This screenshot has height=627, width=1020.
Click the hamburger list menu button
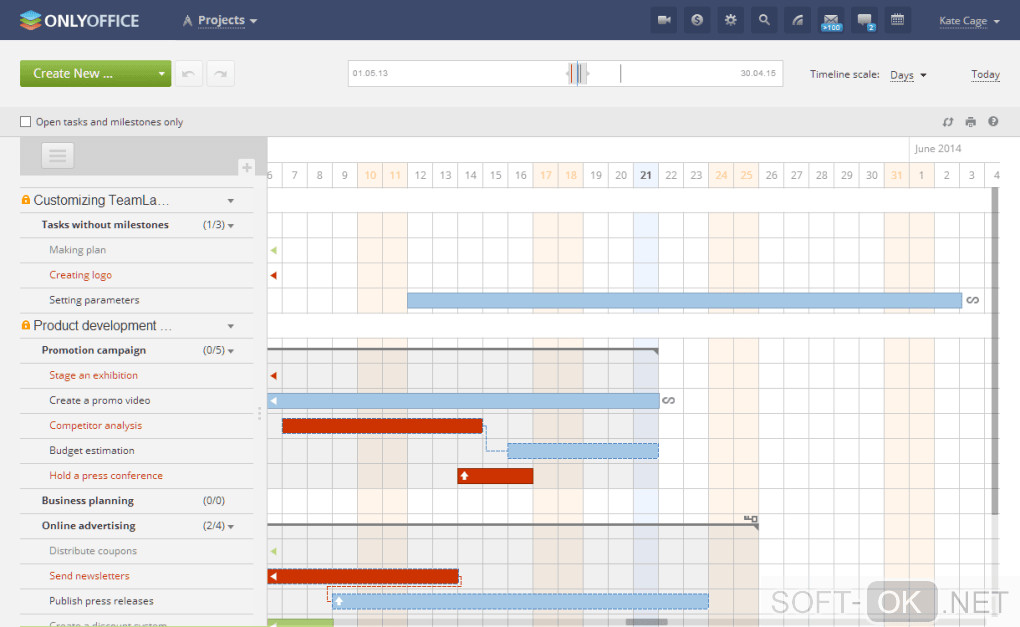58,155
